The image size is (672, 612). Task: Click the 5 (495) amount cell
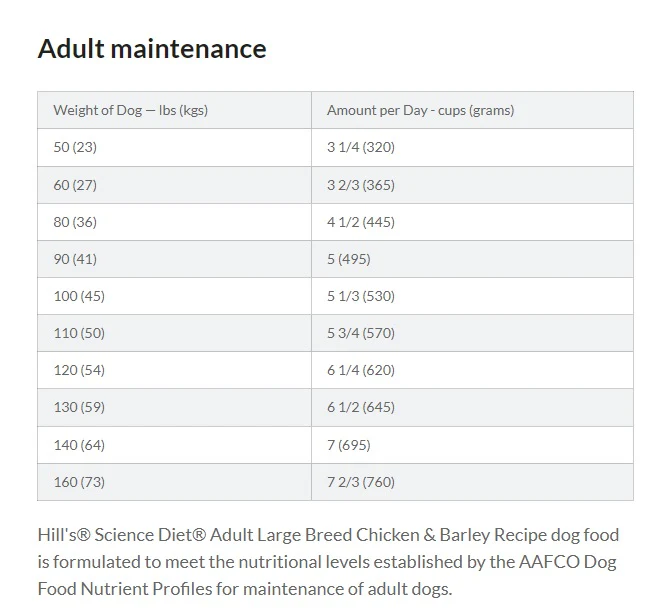[x=472, y=259]
